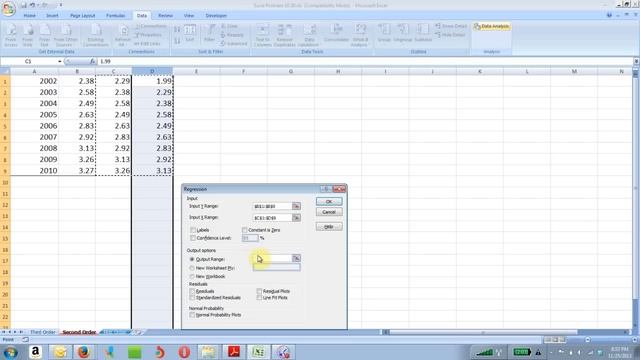
Task: Check Line Fit Plots checkbox
Action: click(259, 298)
